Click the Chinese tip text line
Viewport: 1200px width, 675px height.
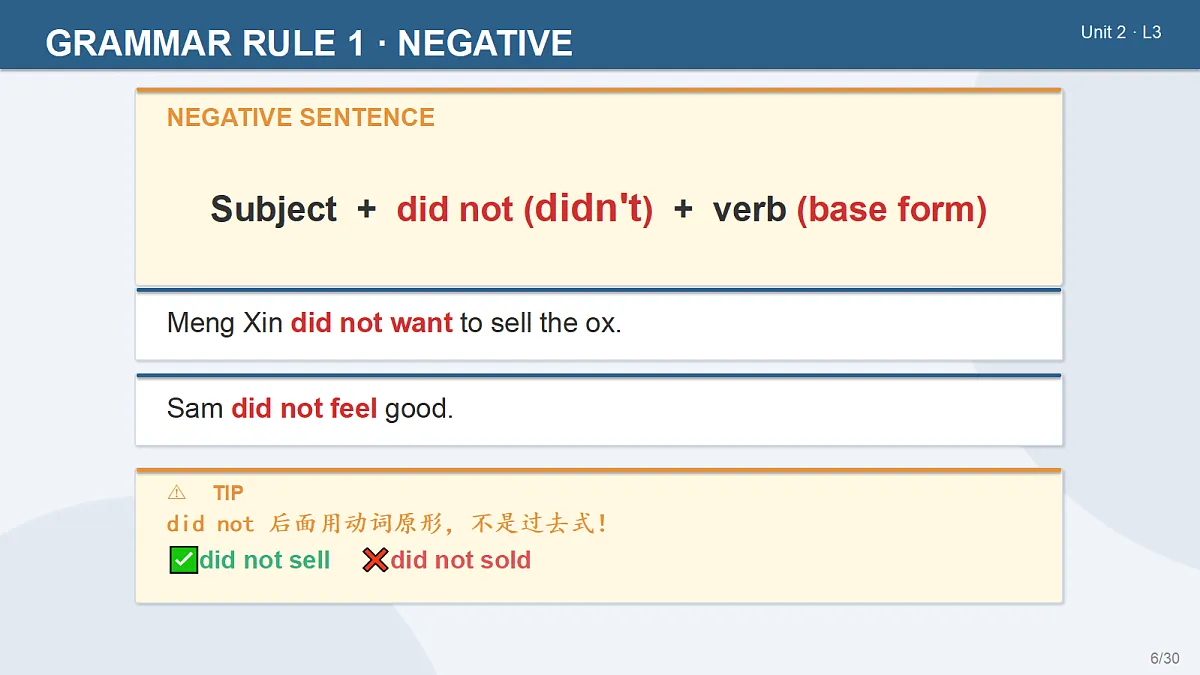387,524
